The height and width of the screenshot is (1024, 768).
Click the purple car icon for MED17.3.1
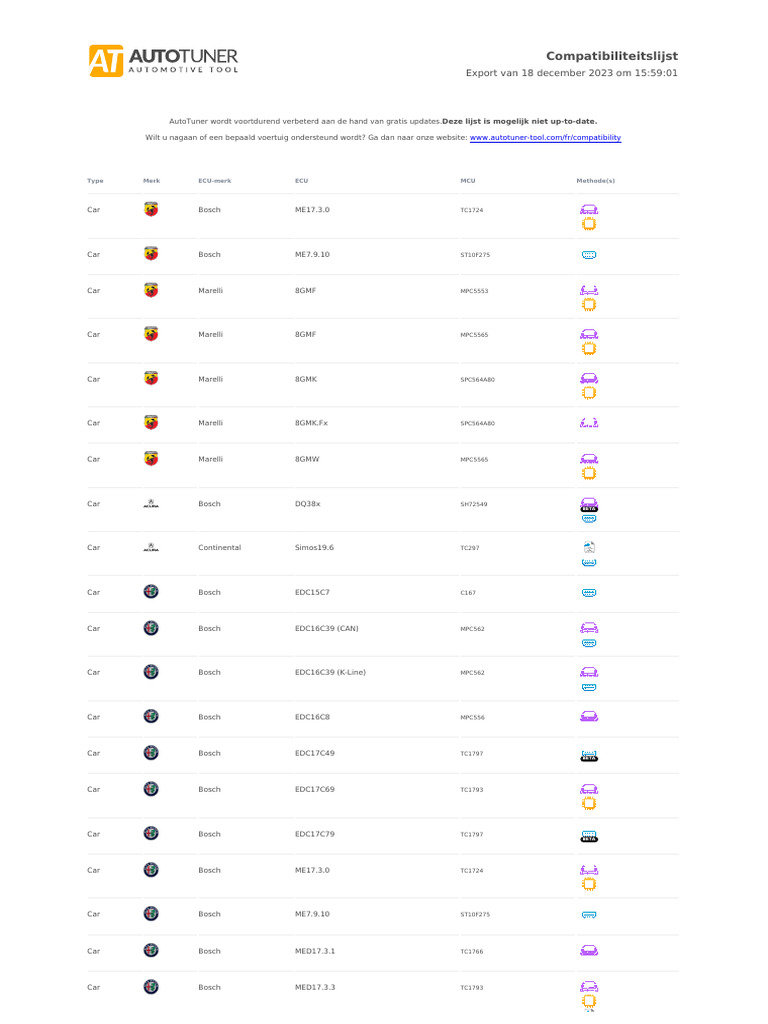coord(589,951)
